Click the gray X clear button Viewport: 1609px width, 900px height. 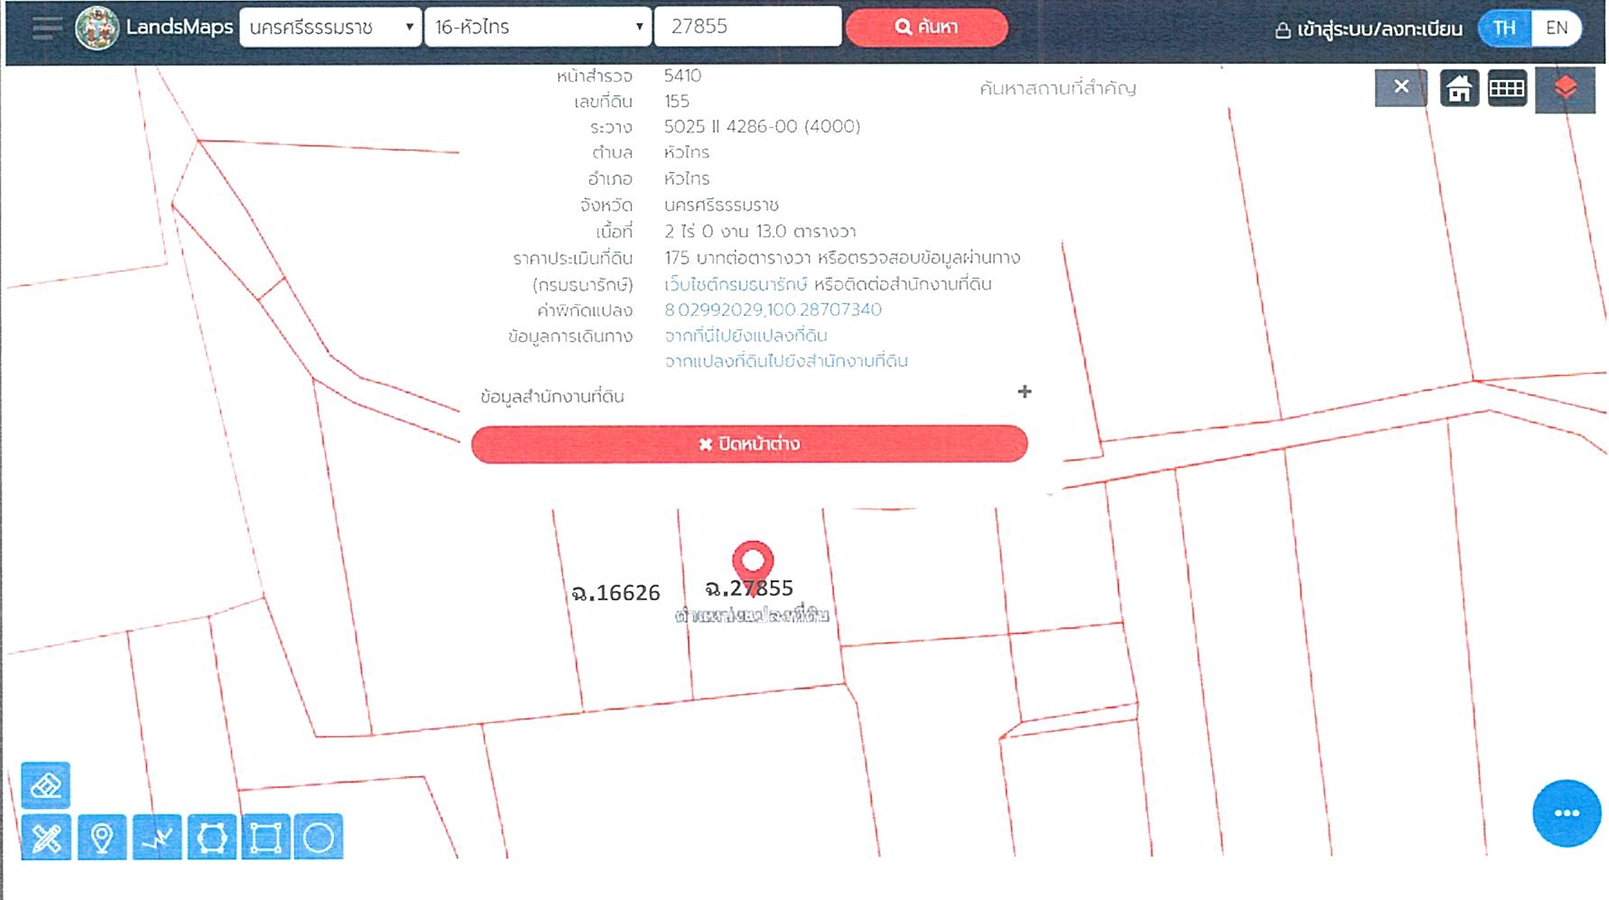coord(1401,87)
